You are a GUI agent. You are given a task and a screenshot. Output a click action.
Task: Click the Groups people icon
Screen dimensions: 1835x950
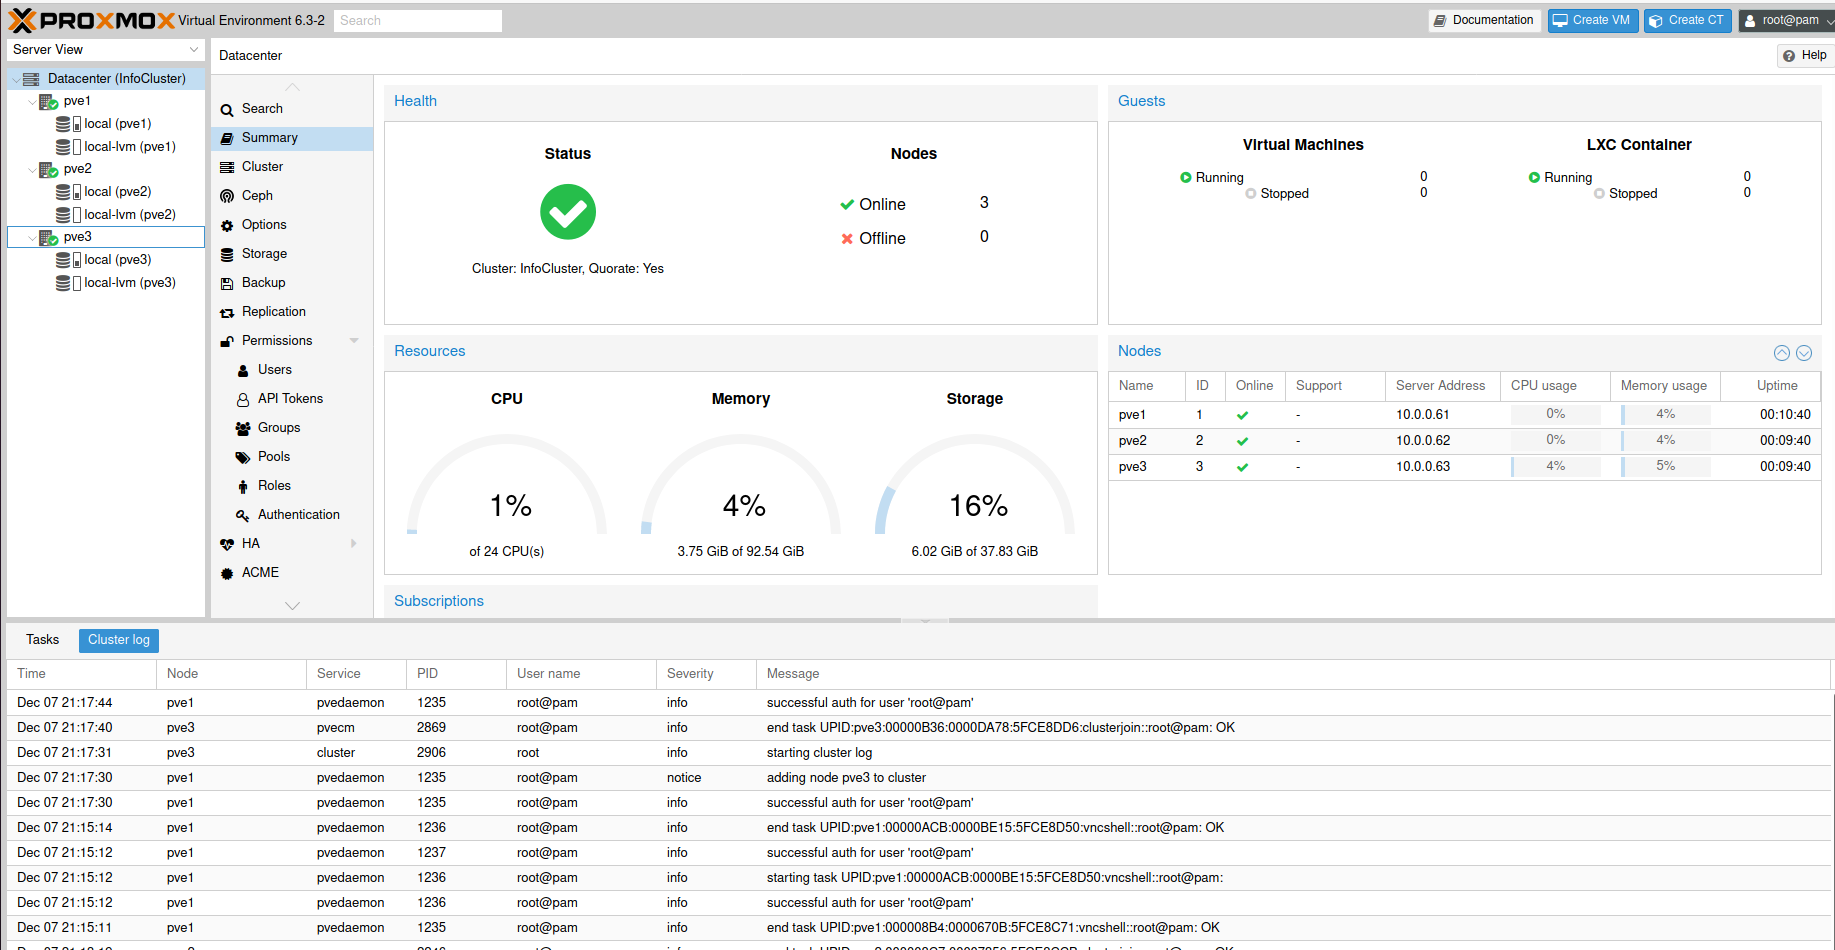tap(243, 429)
